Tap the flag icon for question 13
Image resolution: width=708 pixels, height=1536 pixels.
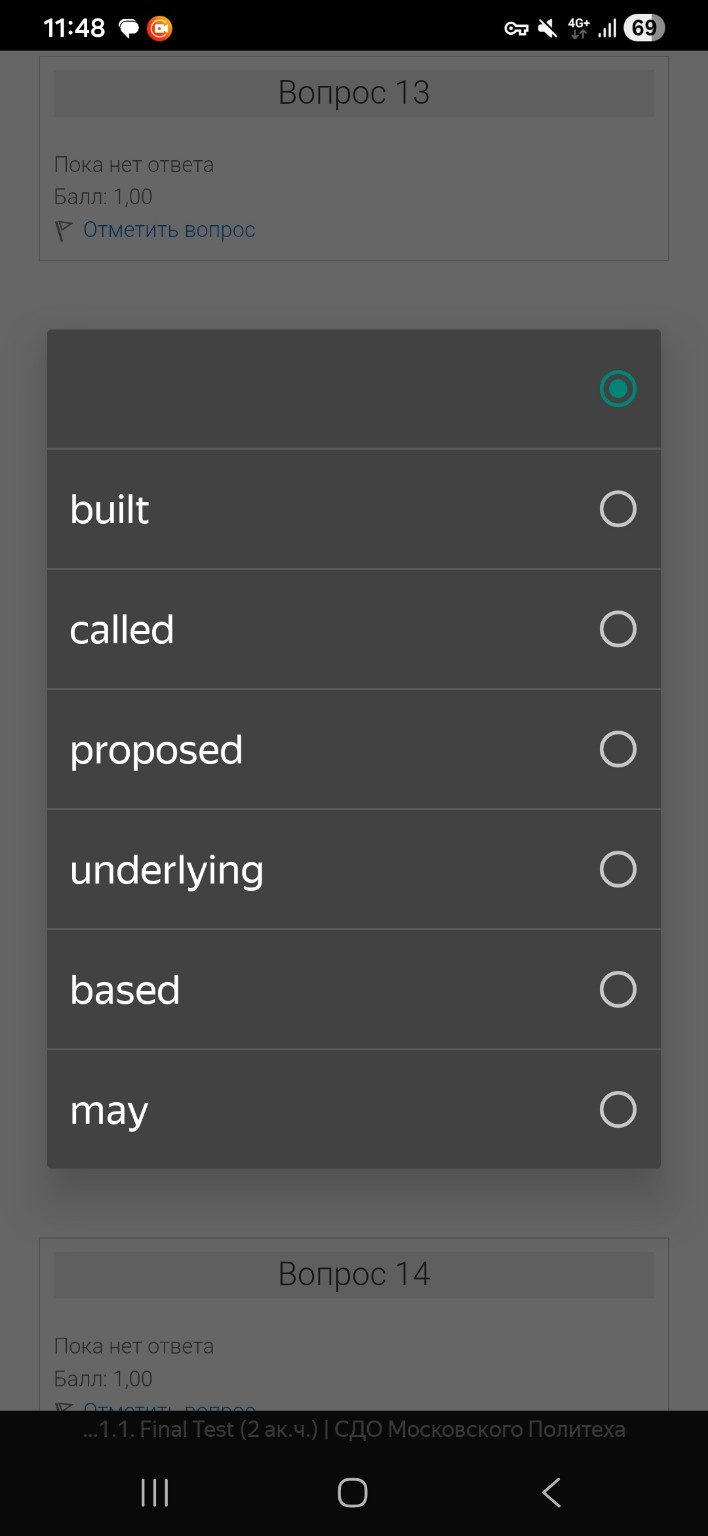(64, 231)
